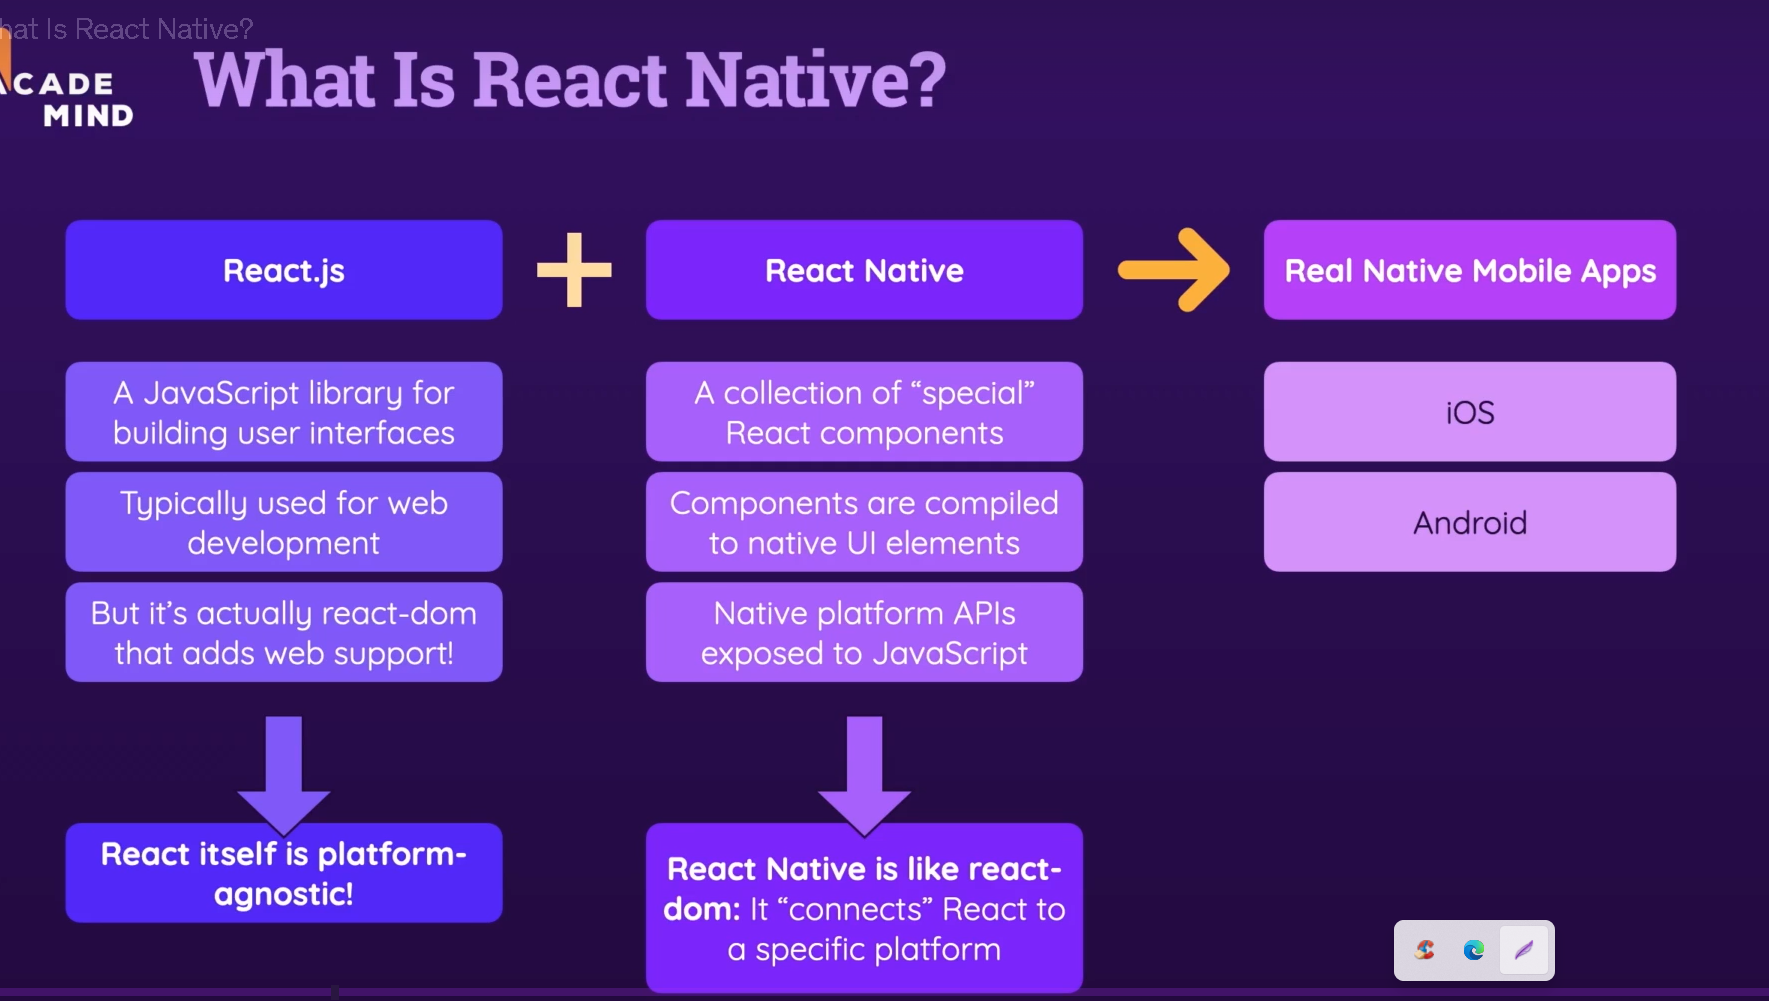Launch Microsoft Edge from the floating tray
Viewport: 1769px width, 1001px height.
coord(1474,950)
